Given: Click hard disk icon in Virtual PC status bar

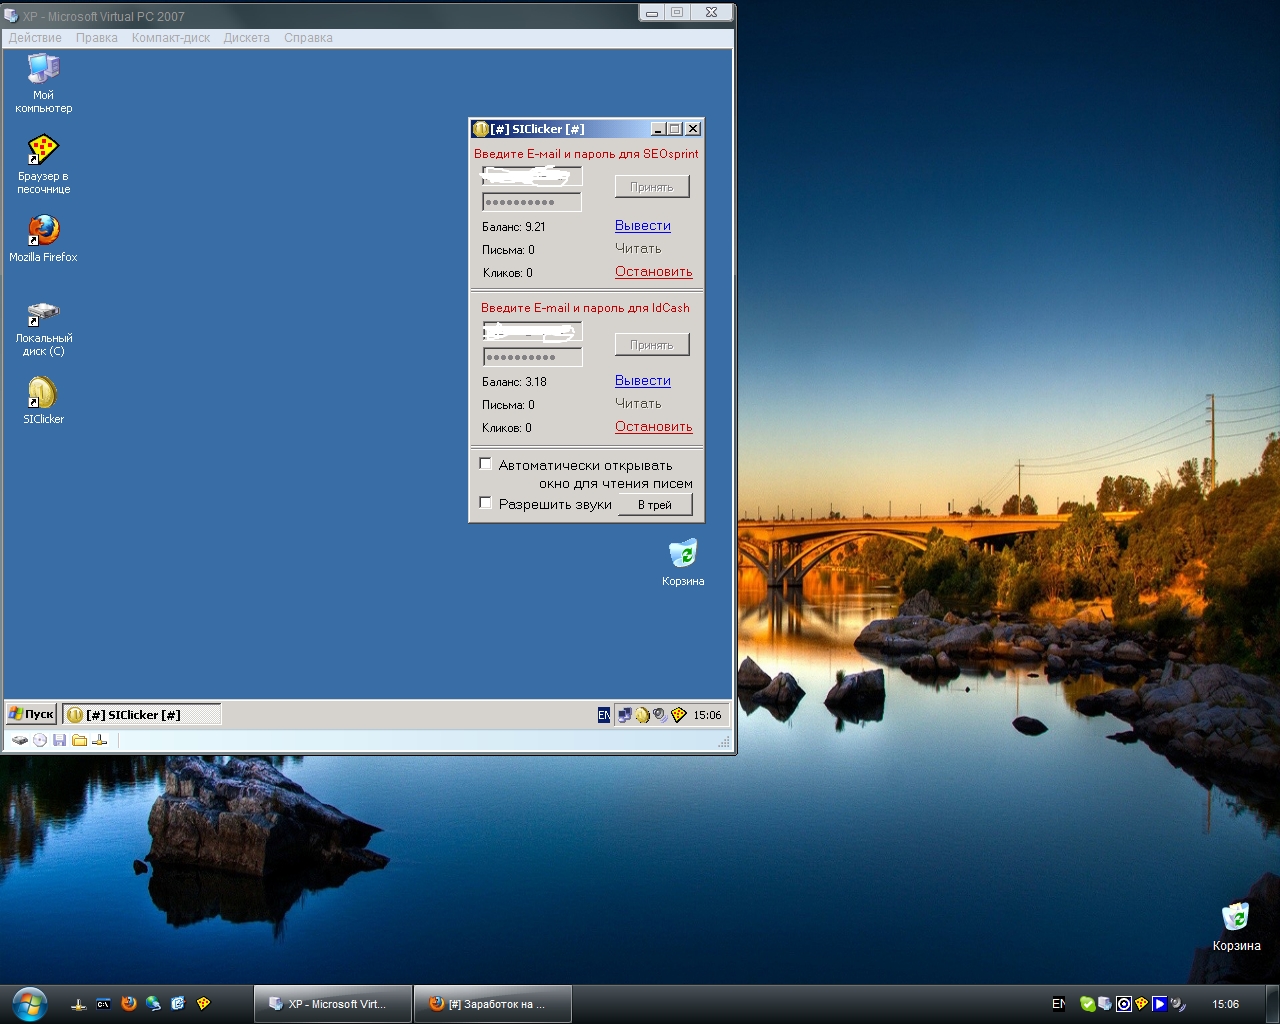Looking at the screenshot, I should click(x=19, y=740).
